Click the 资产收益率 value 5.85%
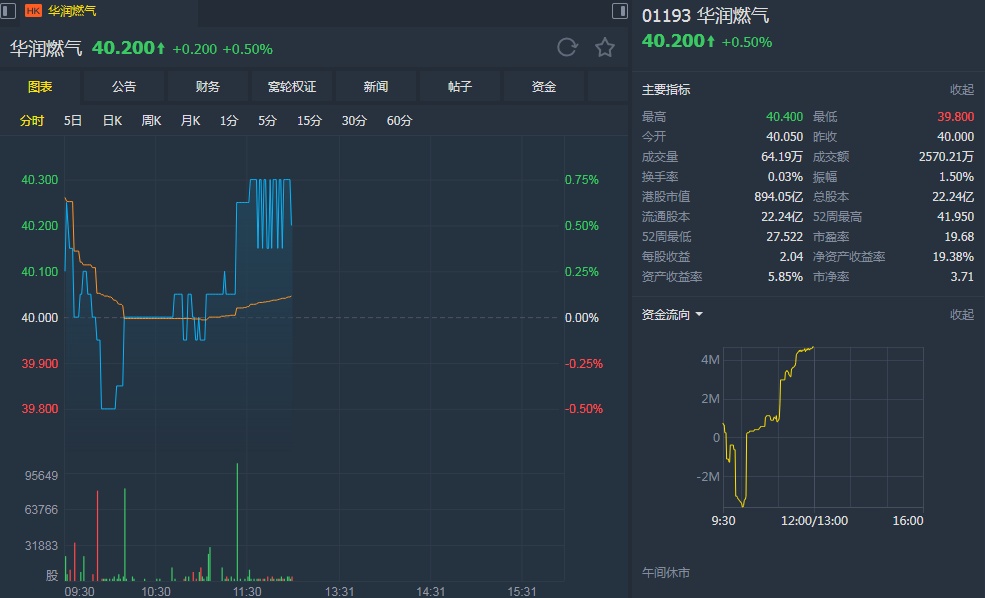Screen dimensions: 985x598 [785, 277]
